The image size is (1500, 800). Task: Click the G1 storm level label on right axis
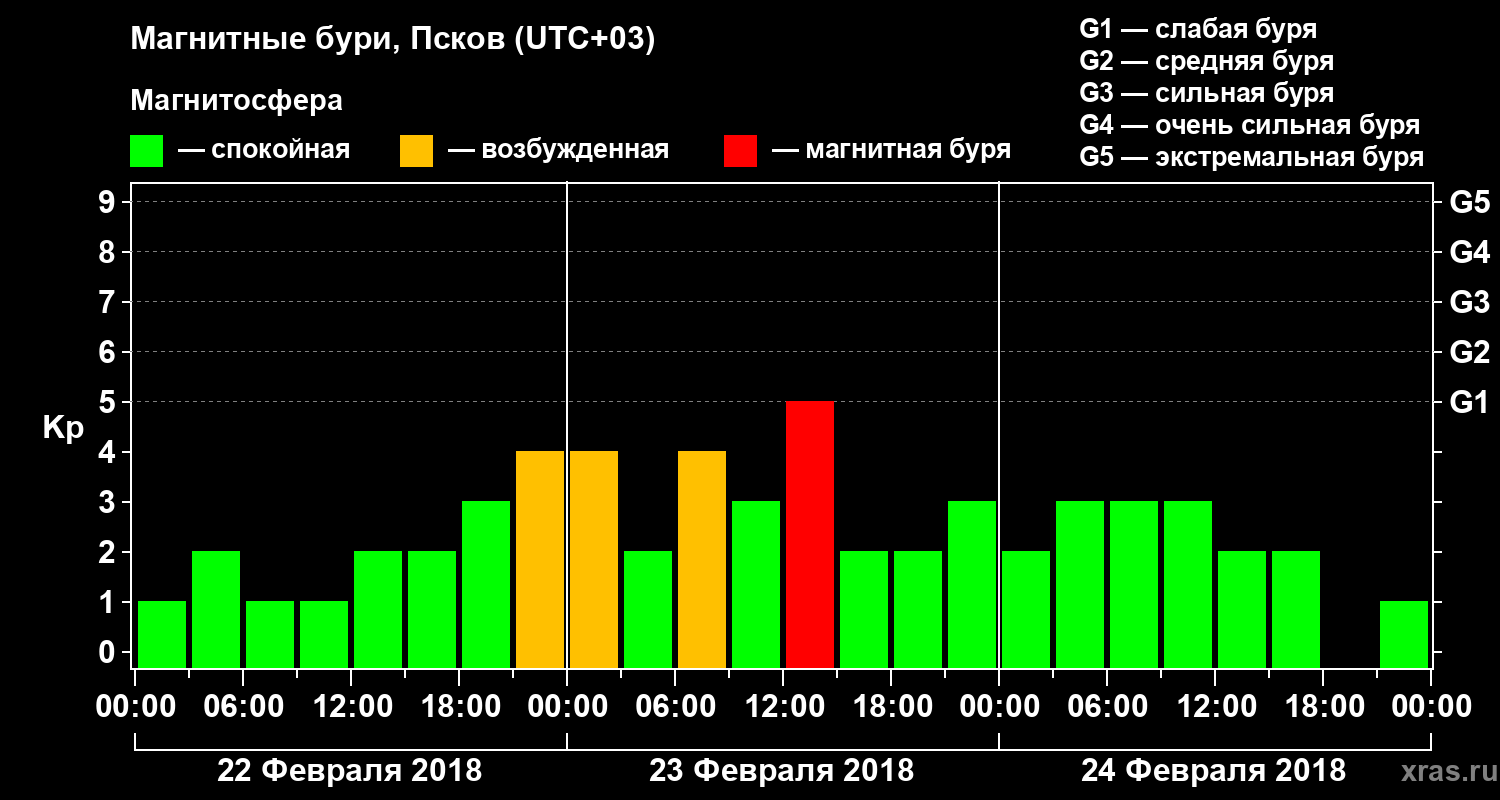pos(1469,402)
